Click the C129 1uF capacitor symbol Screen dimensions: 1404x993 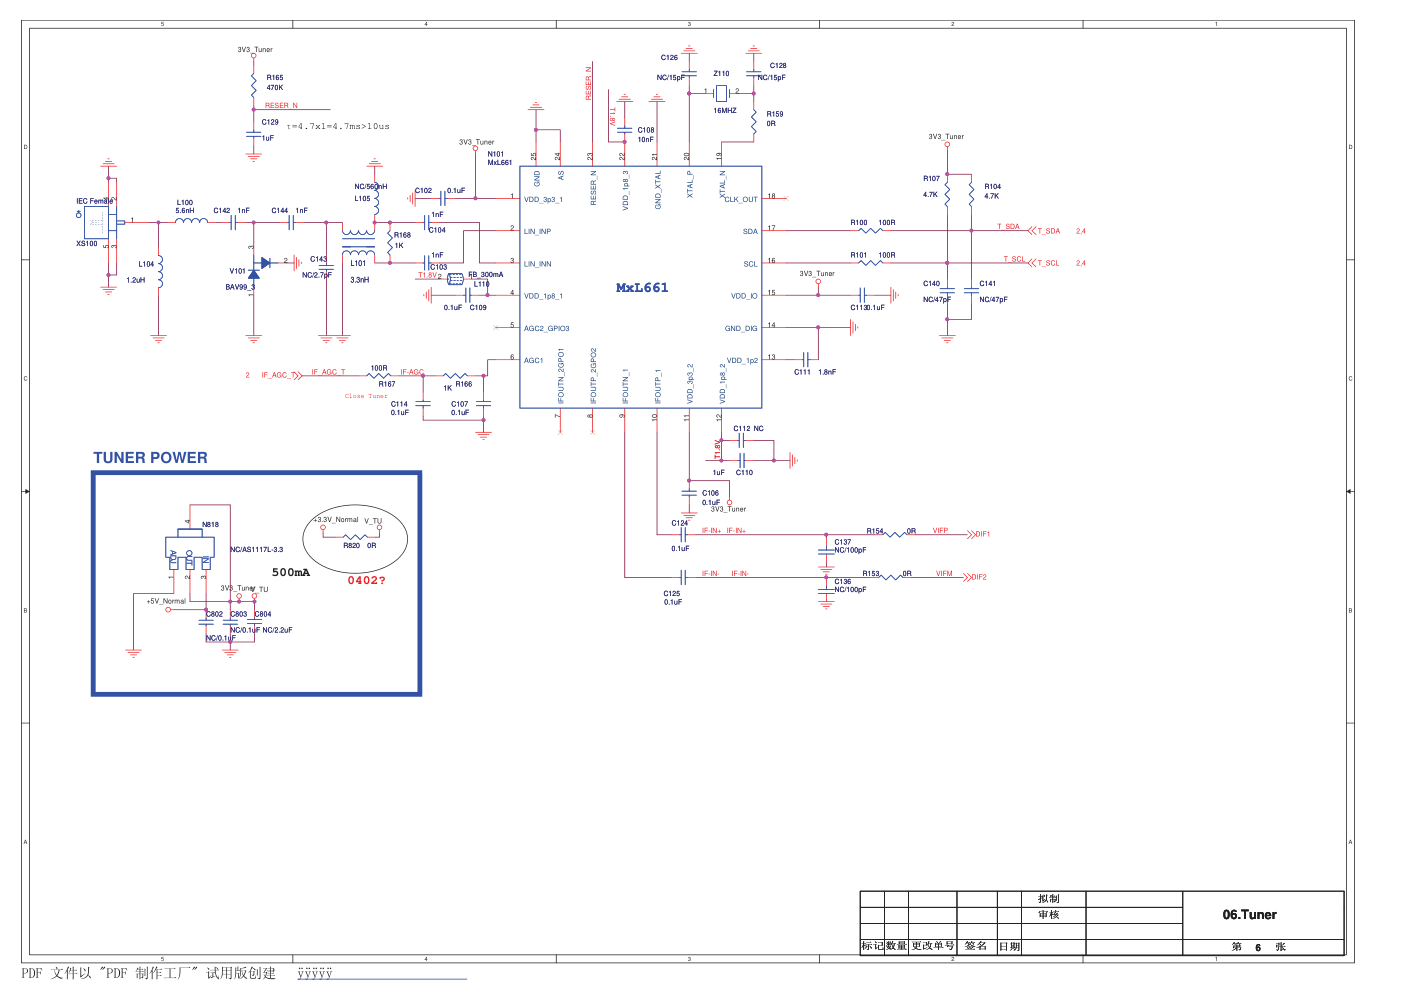pos(254,131)
